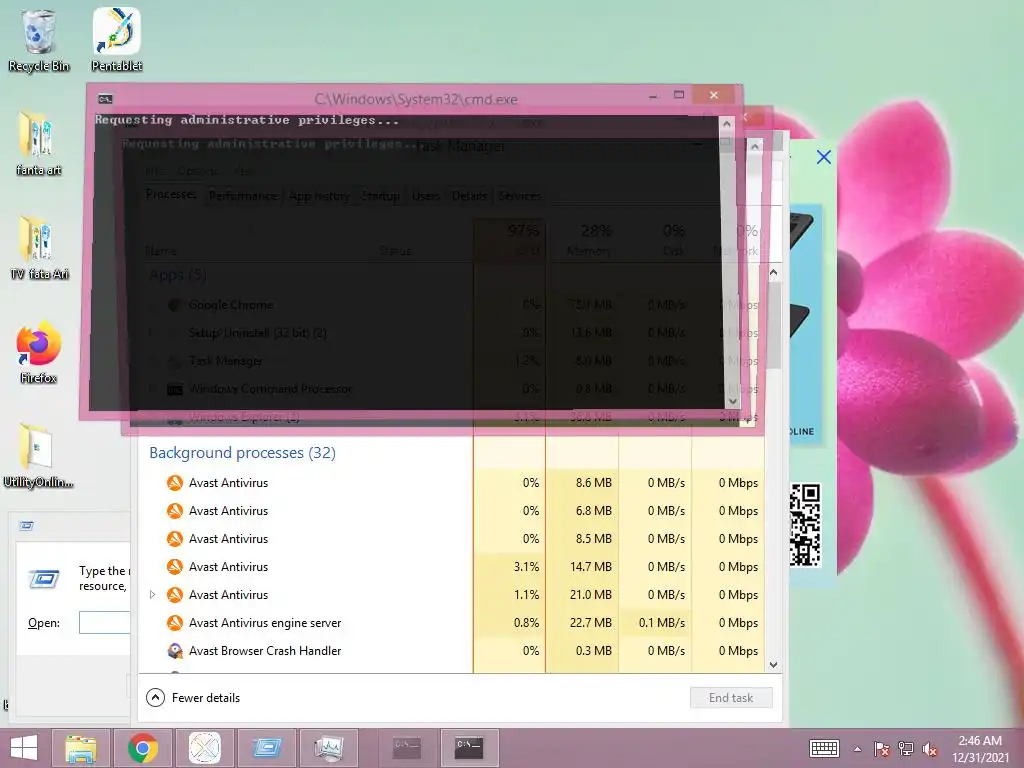Click the Background processes (32) heading
The width and height of the screenshot is (1024, 768).
tap(242, 453)
